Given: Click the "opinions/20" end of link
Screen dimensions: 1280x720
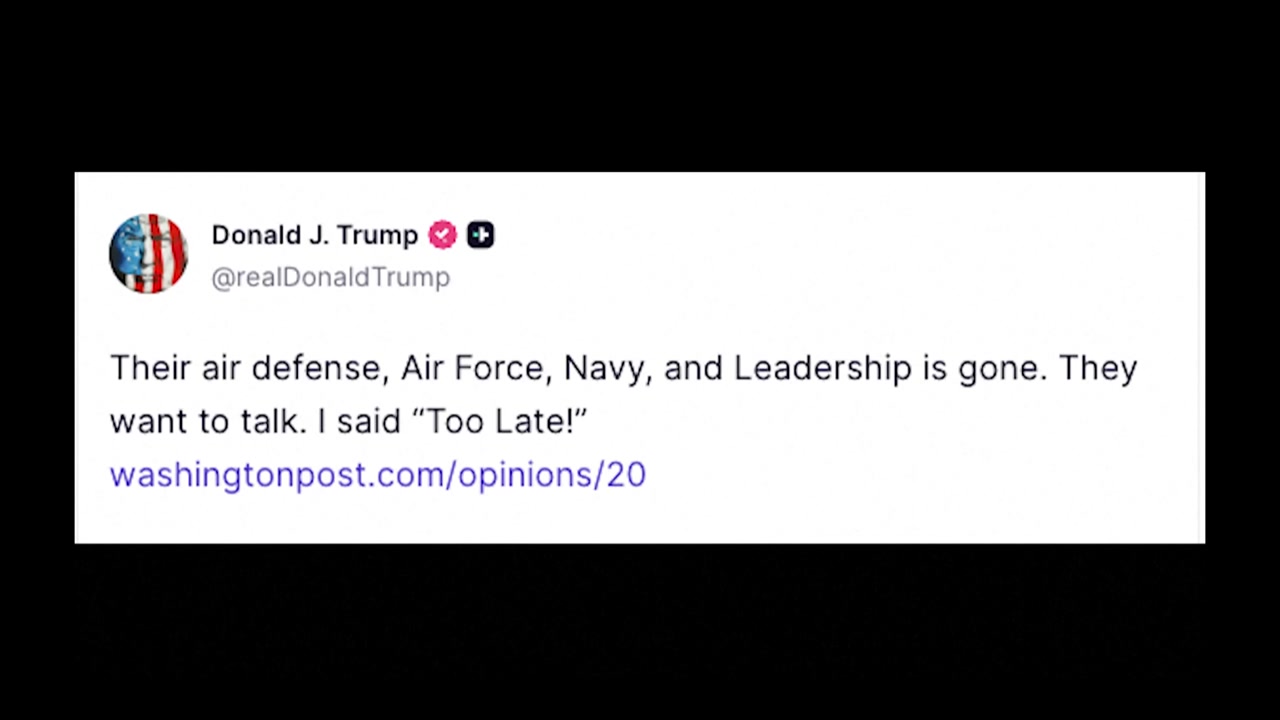Looking at the screenshot, I should [x=552, y=474].
